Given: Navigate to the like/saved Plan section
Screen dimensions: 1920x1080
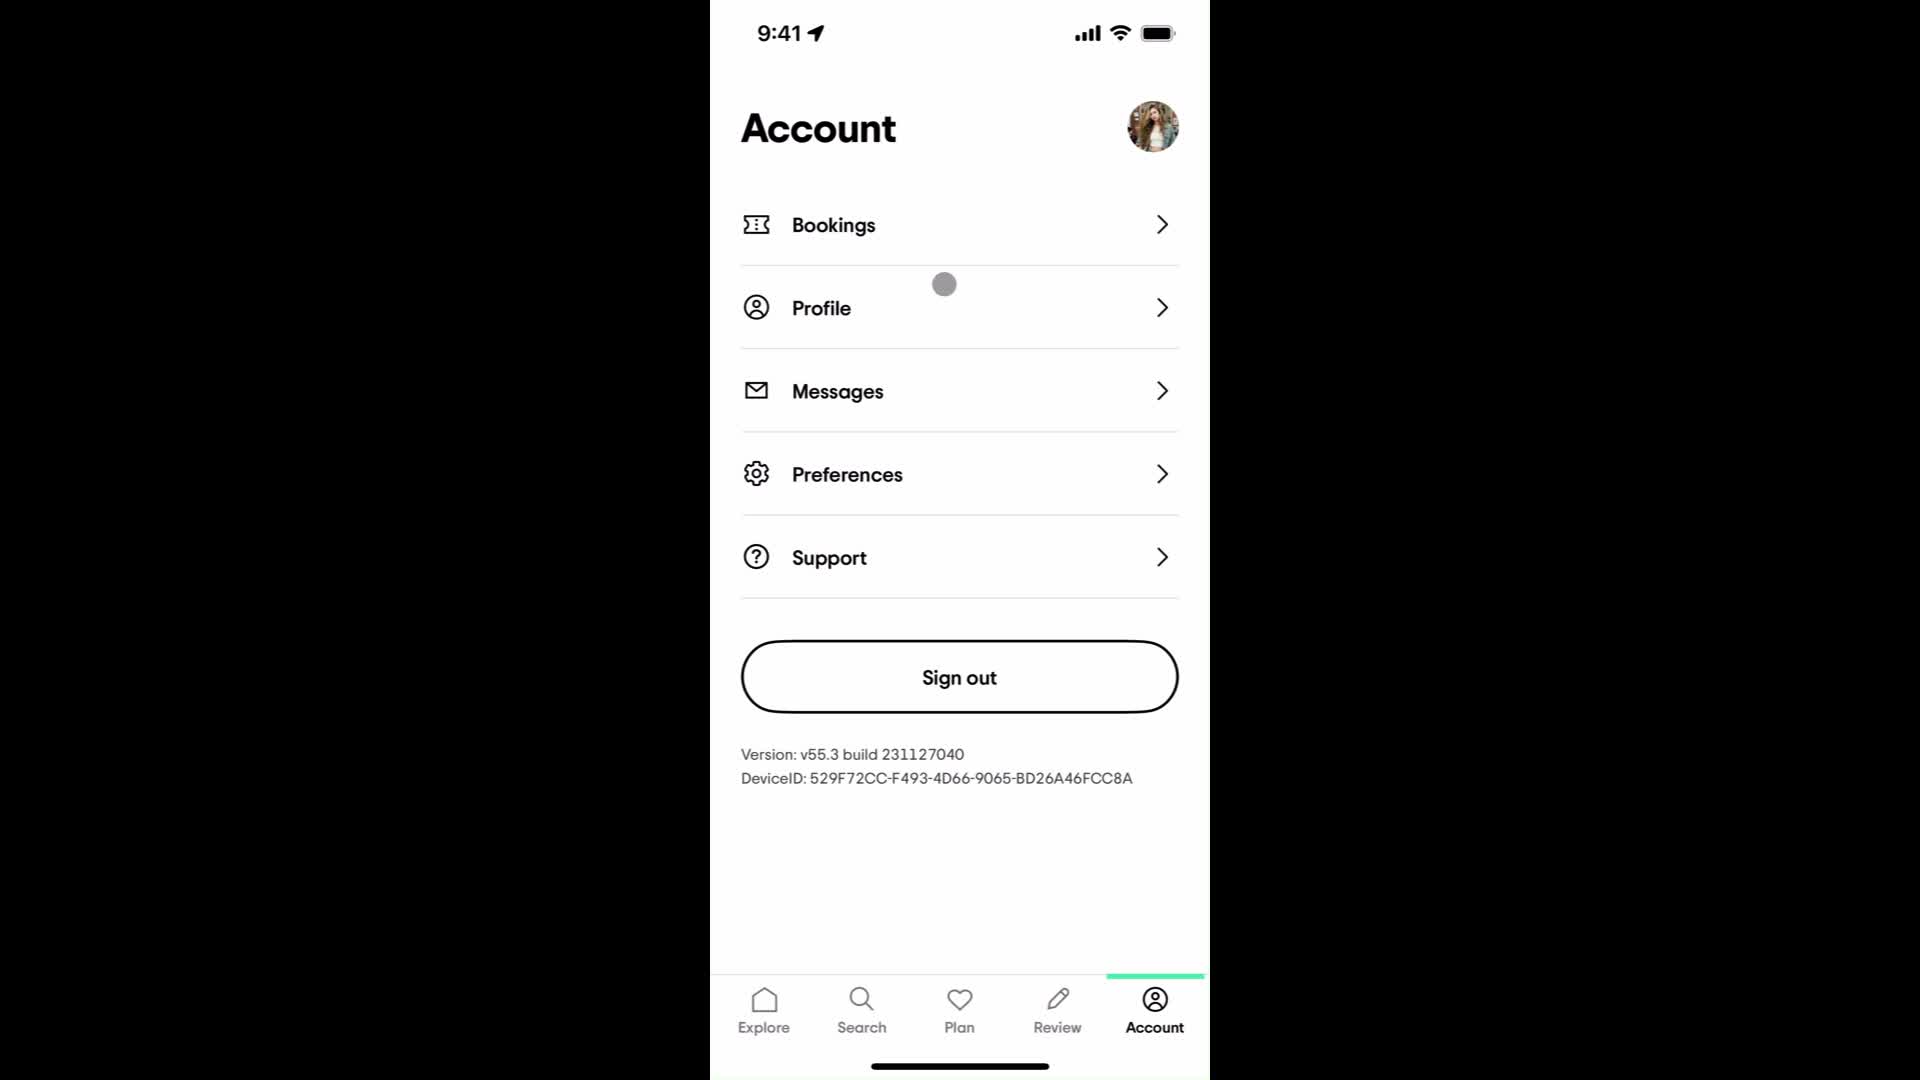Looking at the screenshot, I should (959, 1009).
